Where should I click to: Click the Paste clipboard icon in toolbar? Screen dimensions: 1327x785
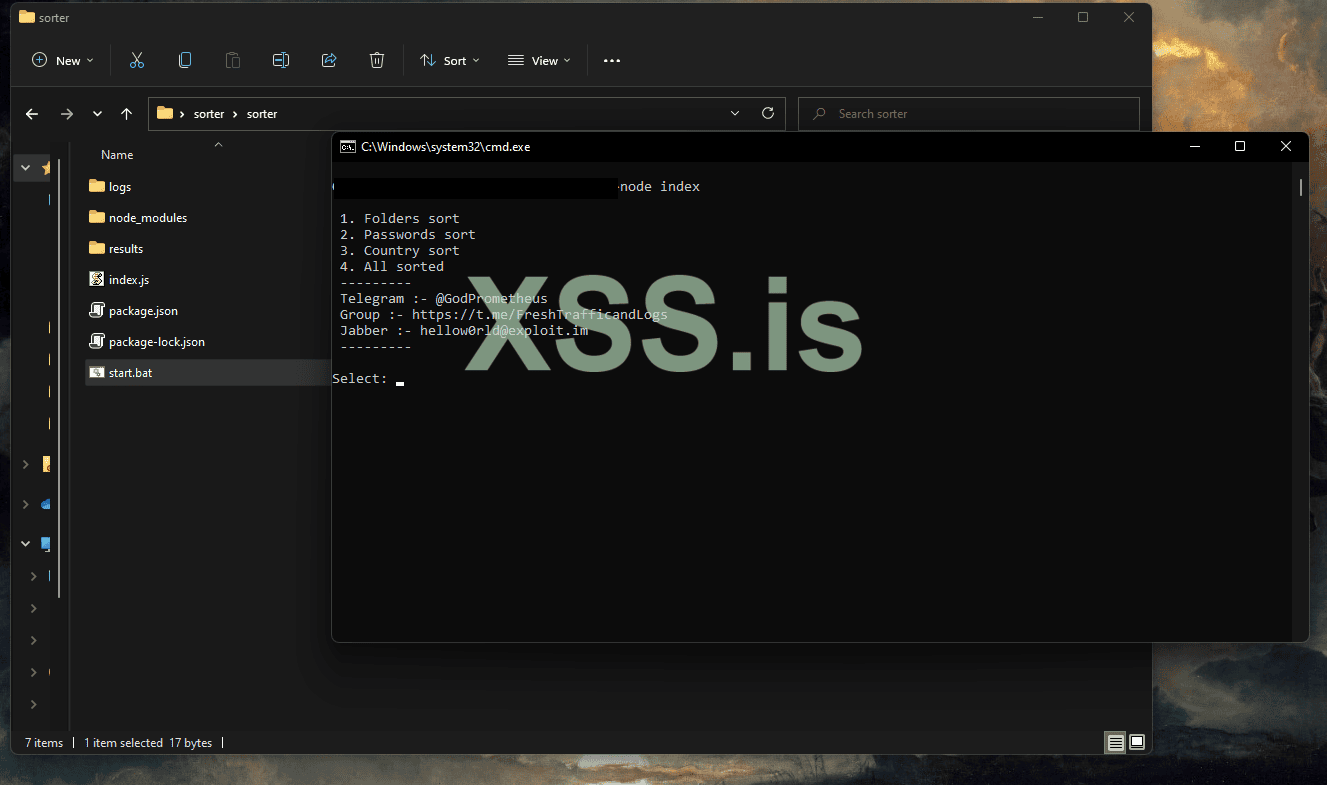pyautogui.click(x=233, y=61)
